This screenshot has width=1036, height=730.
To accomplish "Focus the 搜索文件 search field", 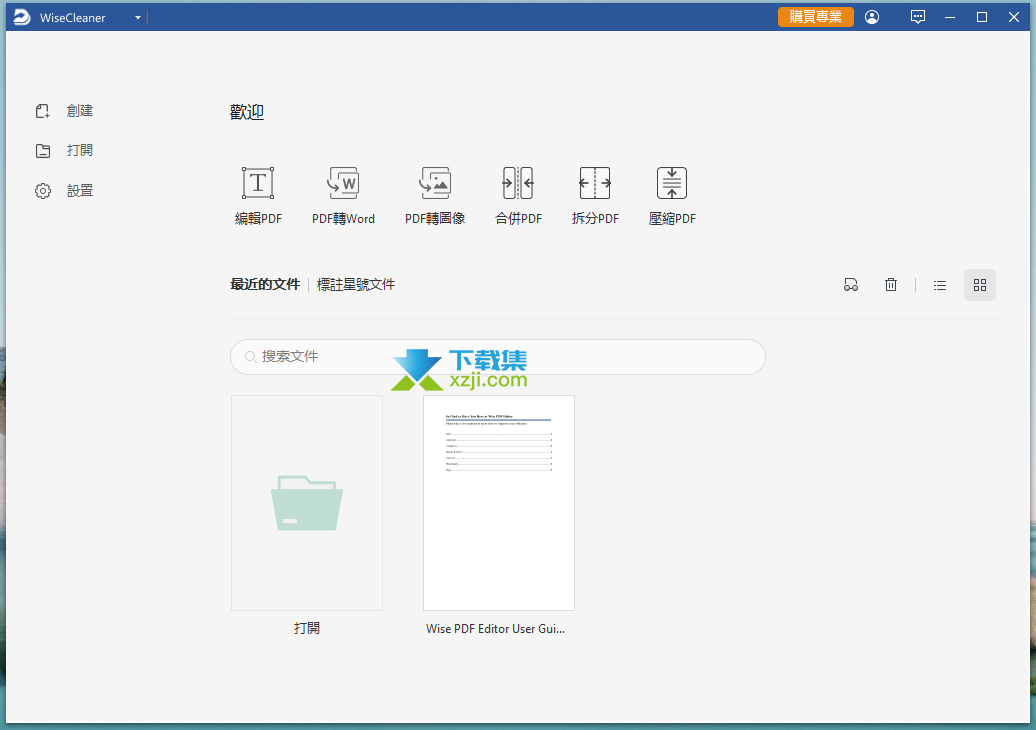I will 498,357.
